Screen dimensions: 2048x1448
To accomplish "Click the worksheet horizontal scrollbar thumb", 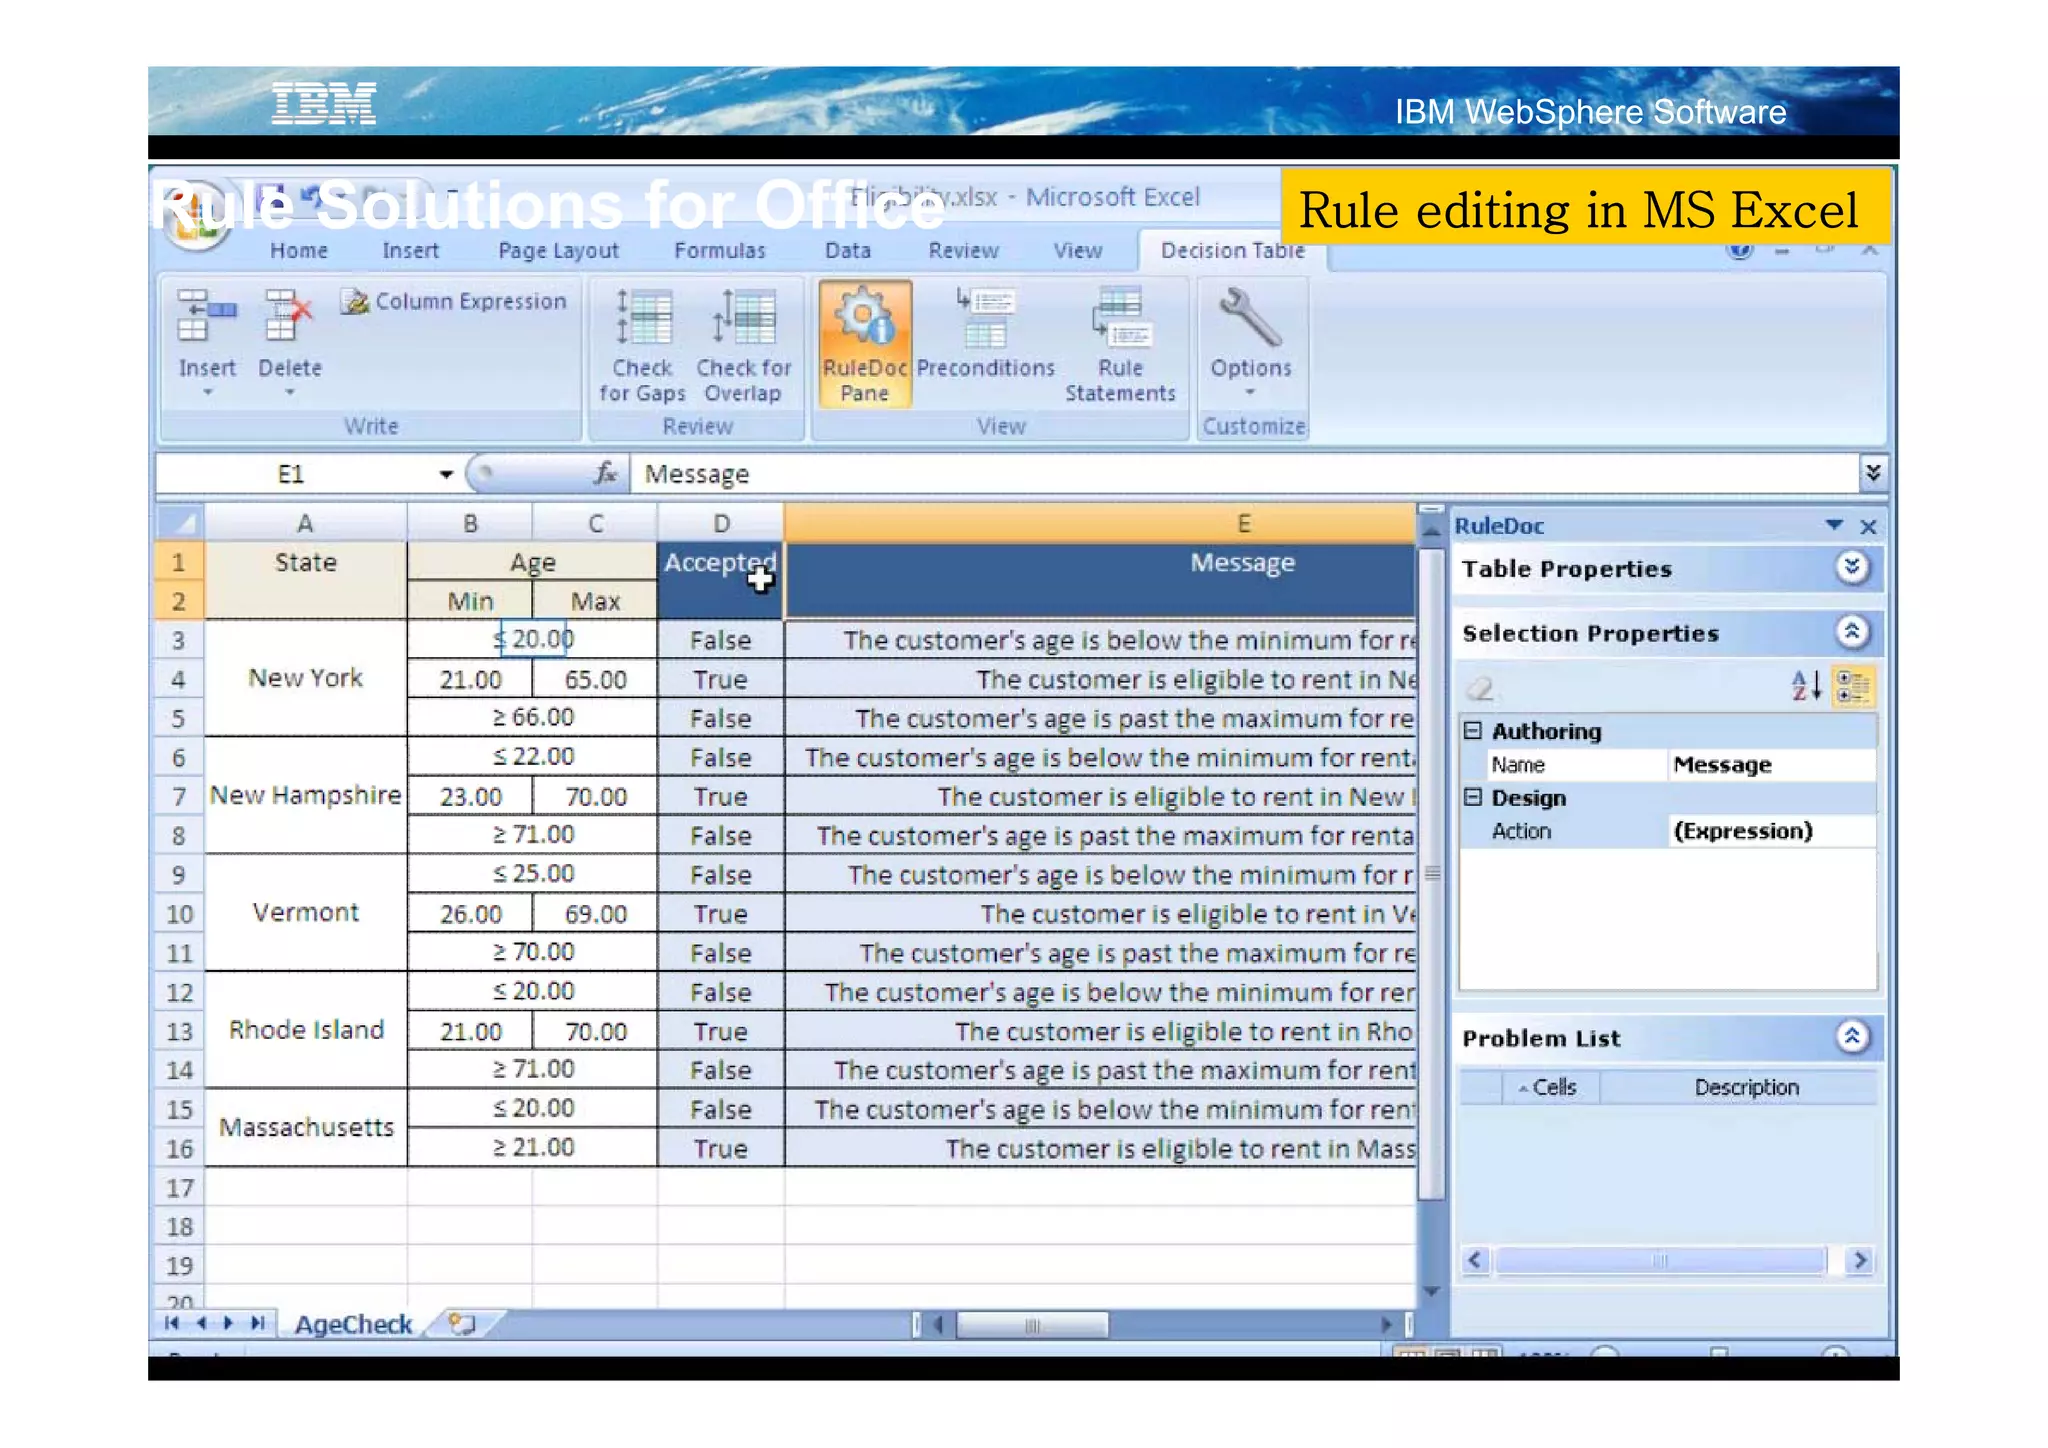I will [1032, 1325].
